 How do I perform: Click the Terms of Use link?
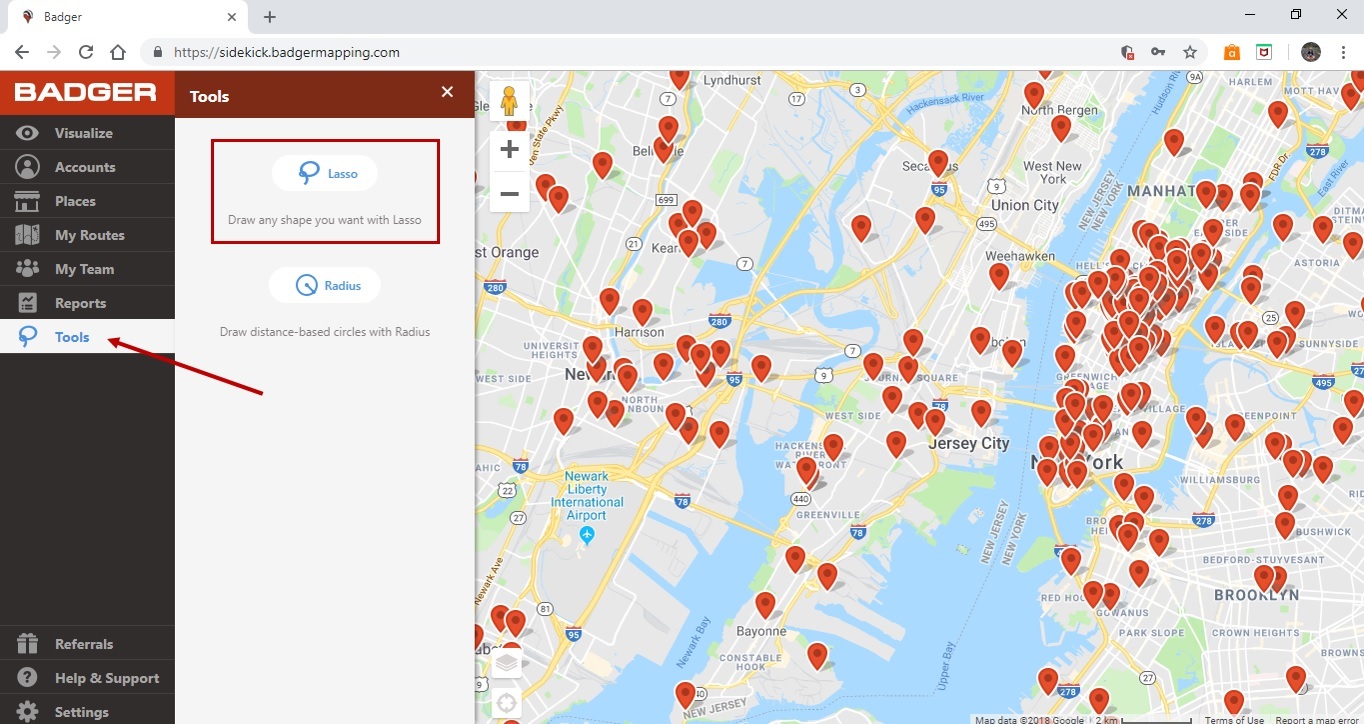(x=1233, y=718)
